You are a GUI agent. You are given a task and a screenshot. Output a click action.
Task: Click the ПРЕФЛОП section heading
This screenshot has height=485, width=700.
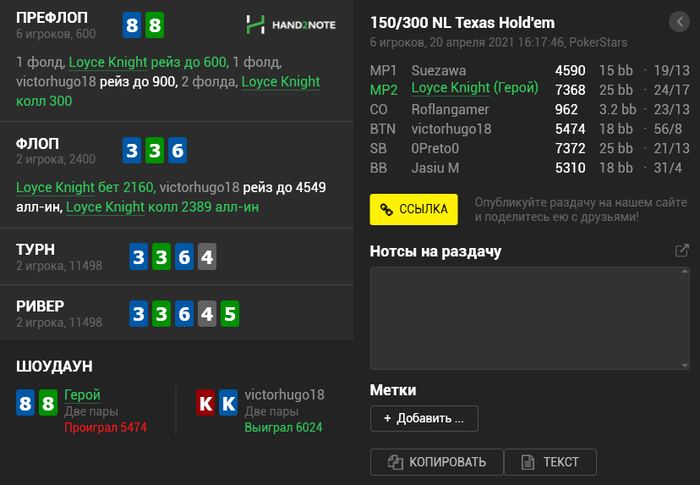click(52, 18)
